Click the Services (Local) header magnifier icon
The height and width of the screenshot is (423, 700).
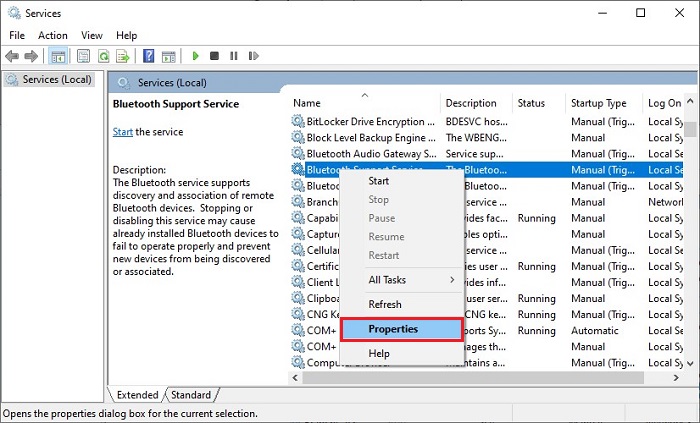(124, 83)
